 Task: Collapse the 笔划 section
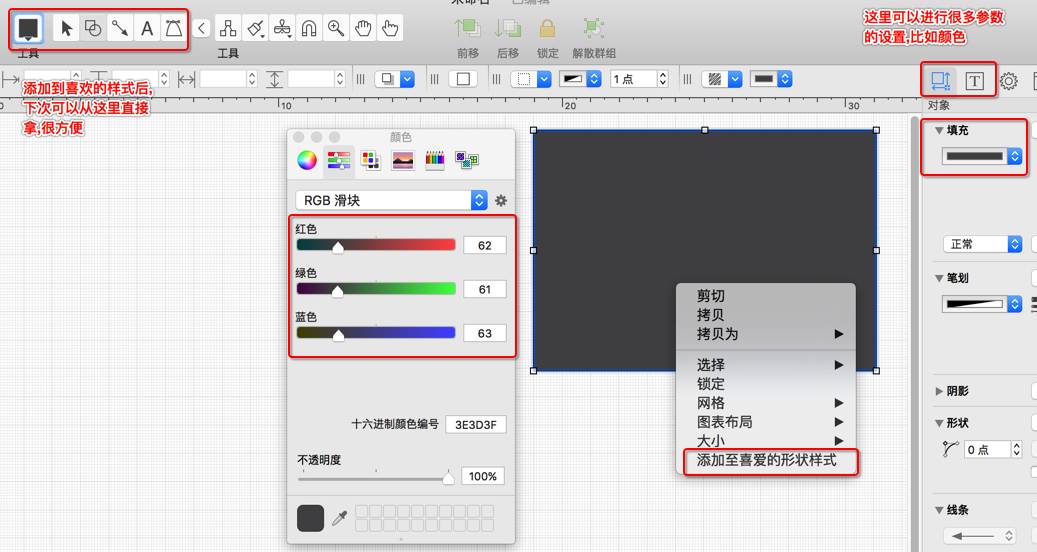click(938, 277)
